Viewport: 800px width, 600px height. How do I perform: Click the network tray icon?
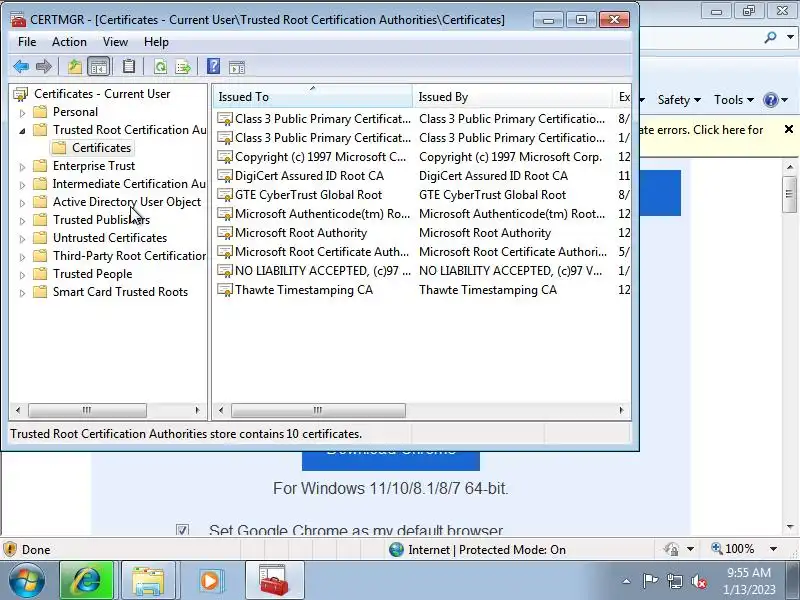pyautogui.click(x=675, y=581)
